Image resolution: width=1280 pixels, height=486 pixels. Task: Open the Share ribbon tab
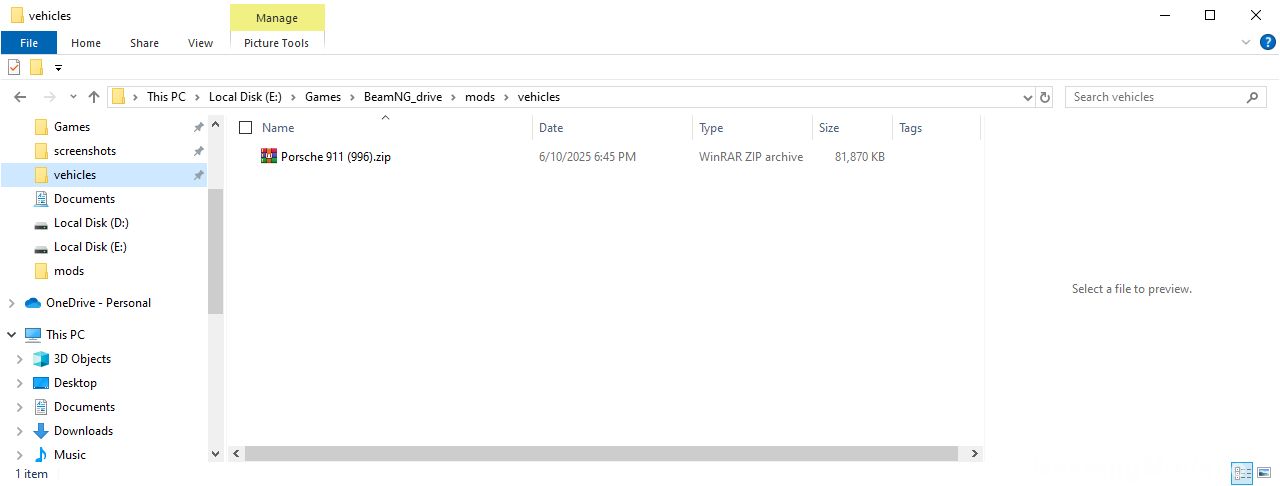pyautogui.click(x=144, y=43)
